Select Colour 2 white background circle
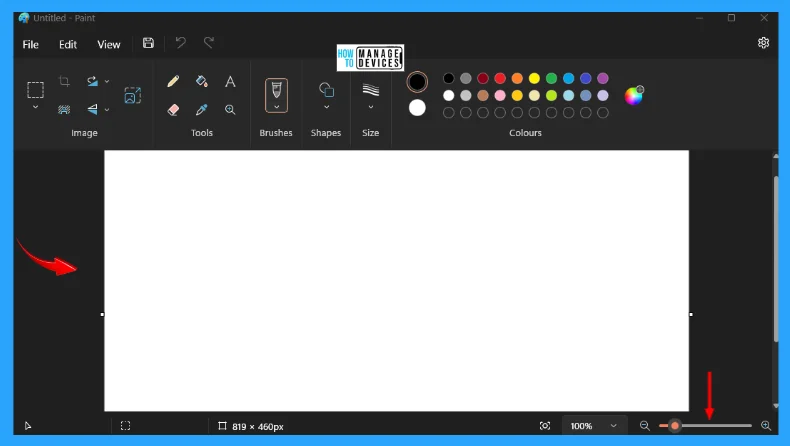This screenshot has width=790, height=446. pos(417,107)
